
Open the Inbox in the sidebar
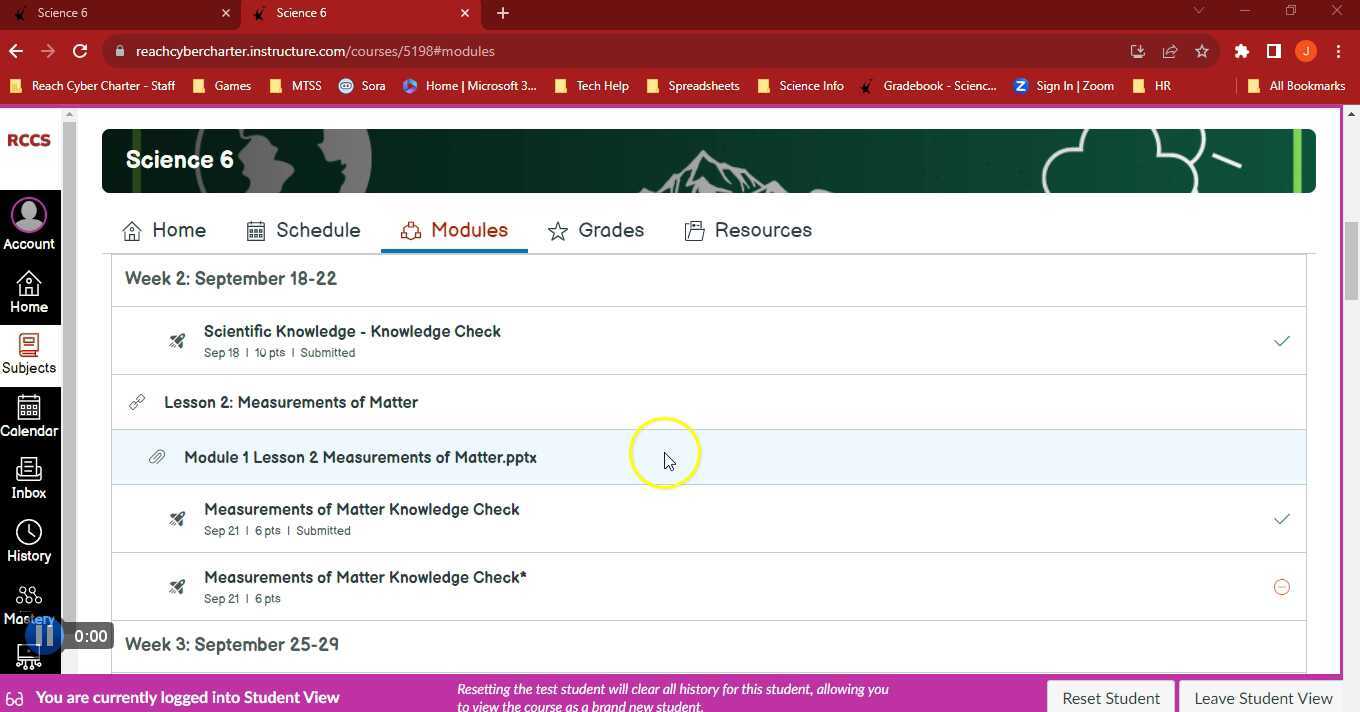click(x=29, y=478)
